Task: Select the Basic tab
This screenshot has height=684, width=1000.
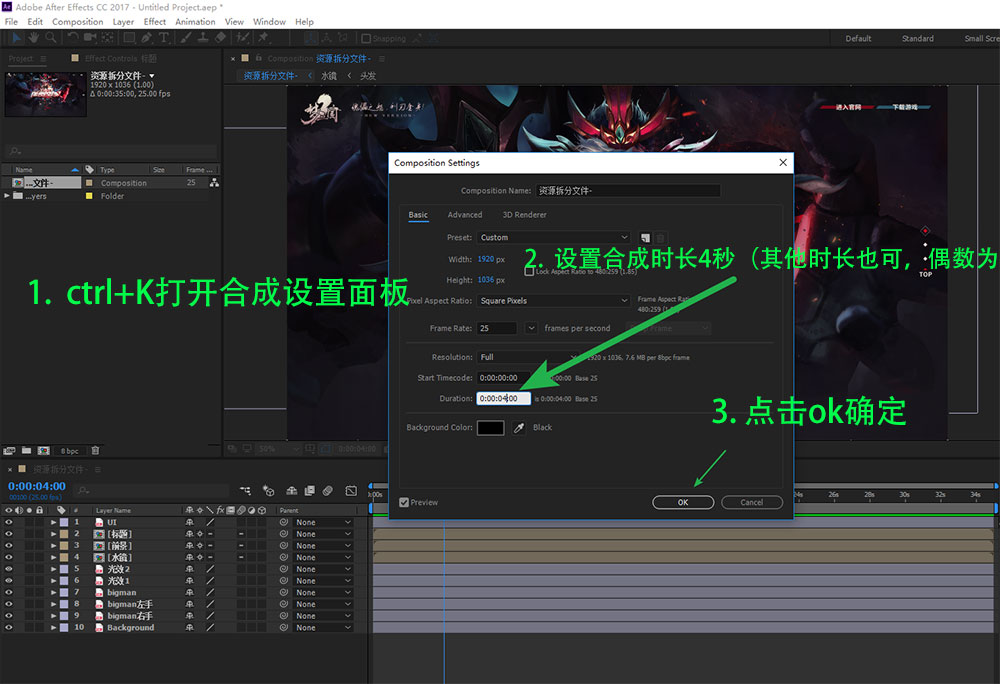Action: click(418, 215)
